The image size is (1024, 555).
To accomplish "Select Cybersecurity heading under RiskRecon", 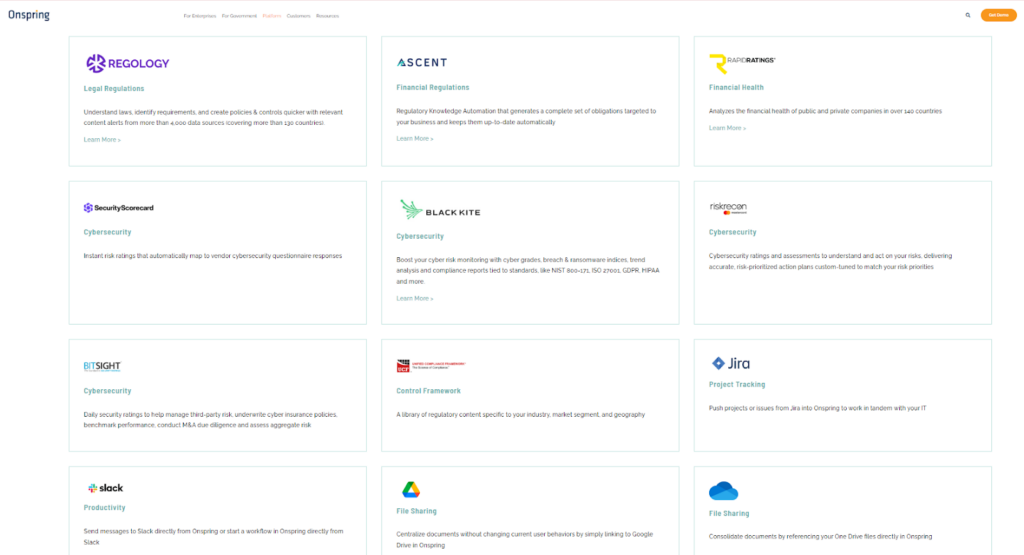I will (x=732, y=232).
